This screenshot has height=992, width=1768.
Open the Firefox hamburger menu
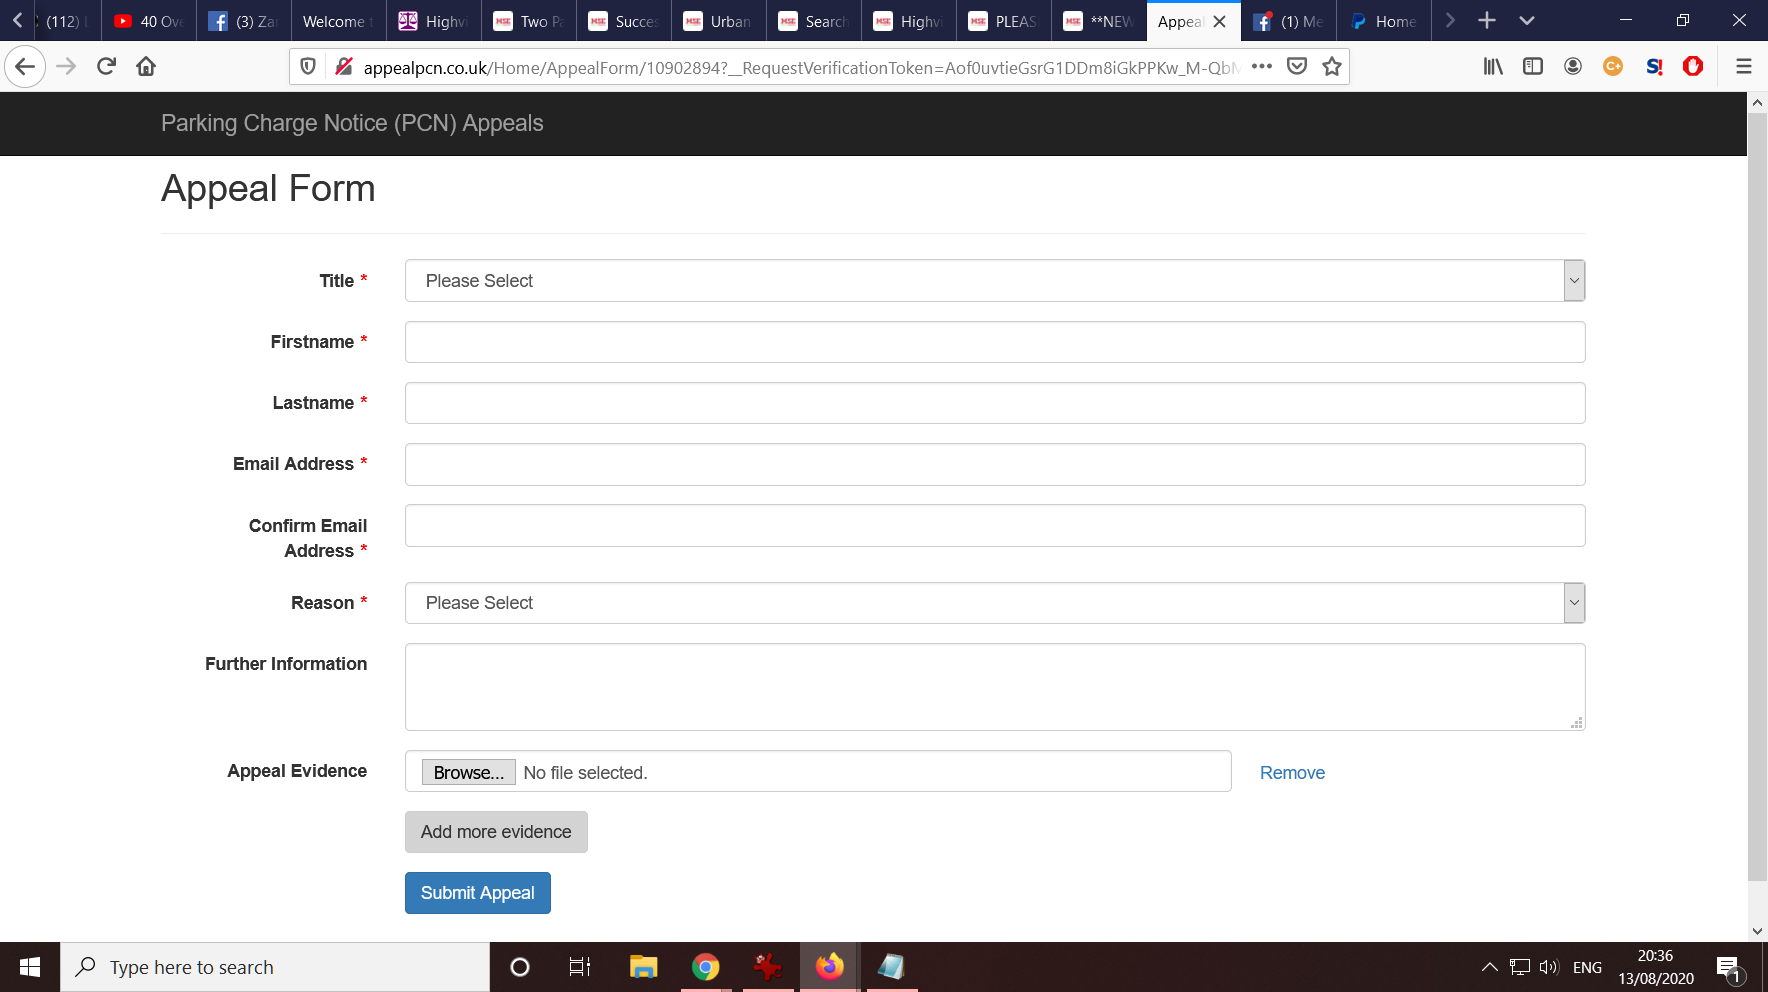point(1743,67)
